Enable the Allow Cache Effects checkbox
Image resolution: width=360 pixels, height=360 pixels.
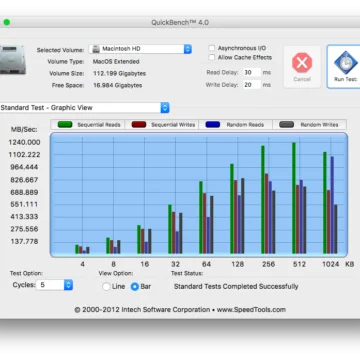[211, 57]
